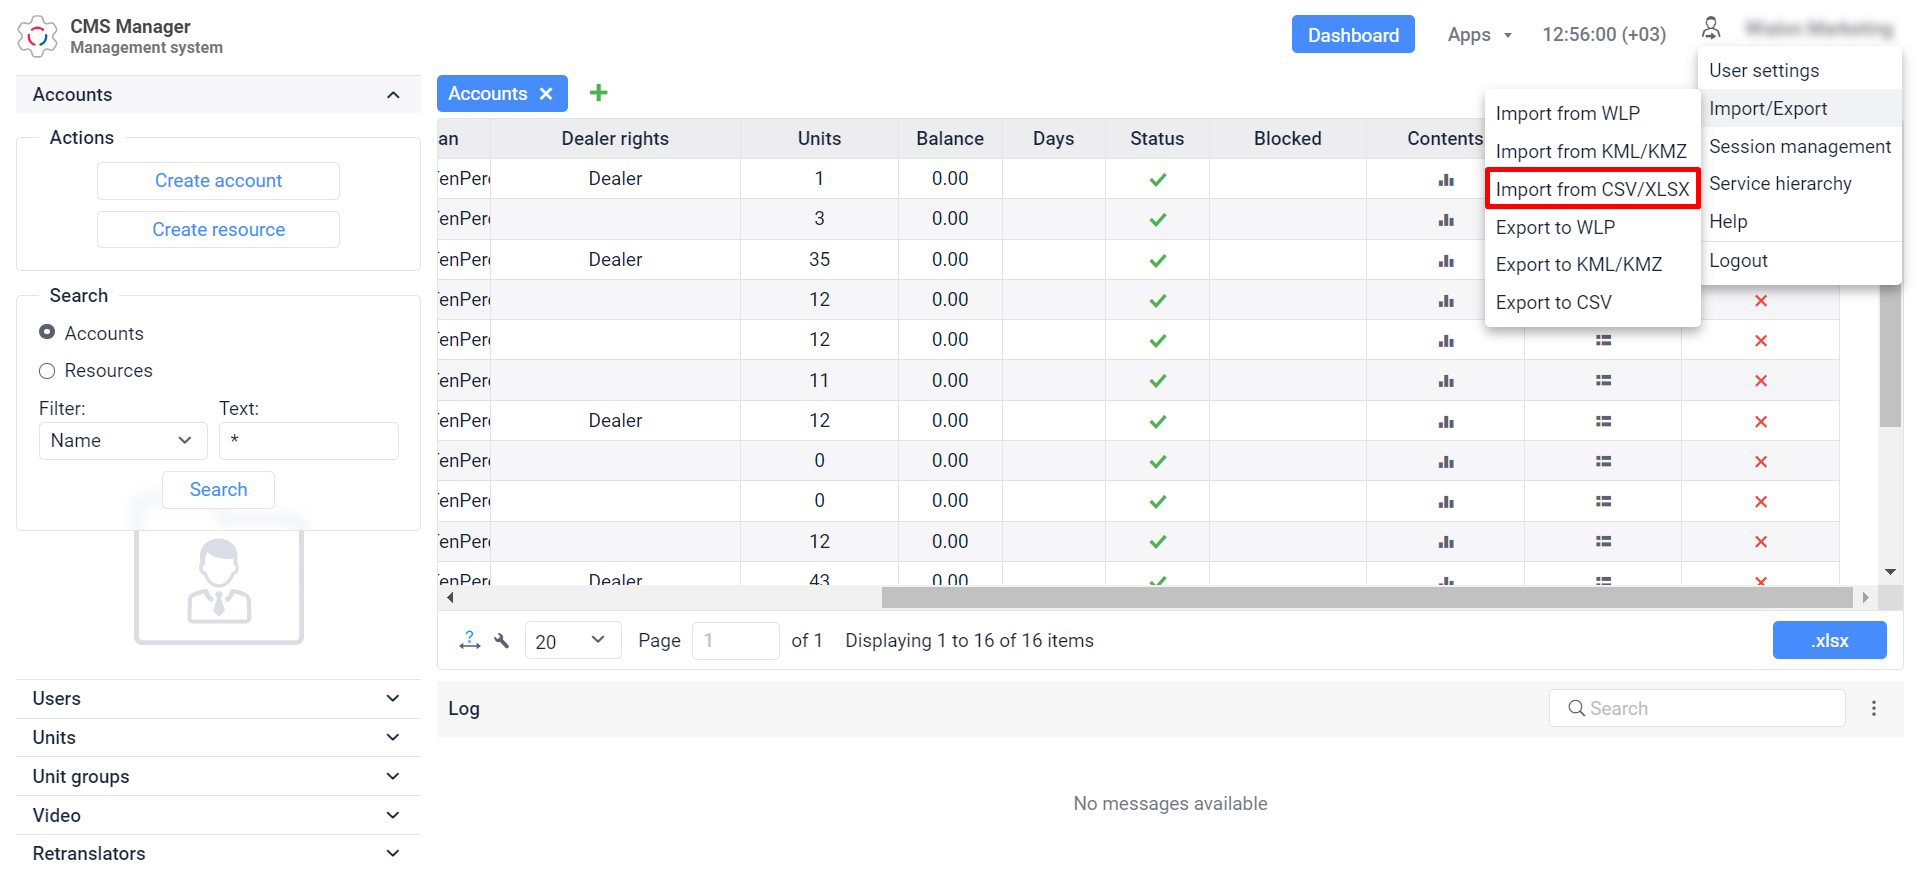Click the list icon in the last visible row

[x=1603, y=580]
